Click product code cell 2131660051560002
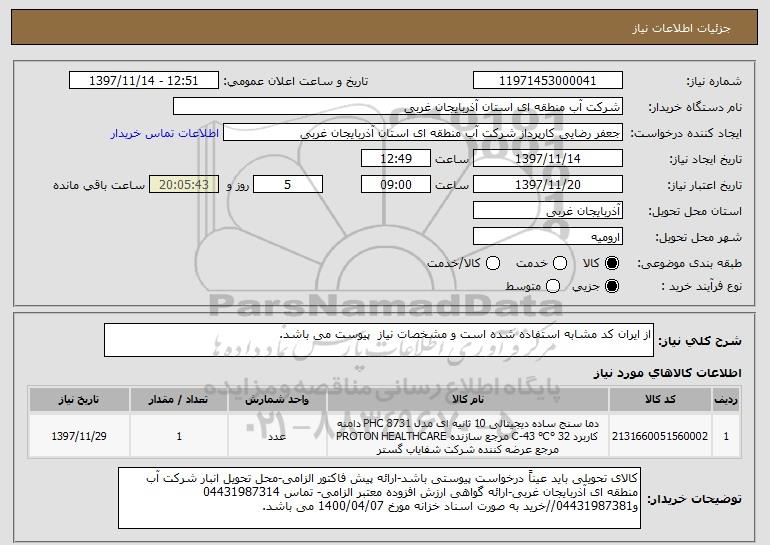Viewport: 770px width, 545px height. 660,436
